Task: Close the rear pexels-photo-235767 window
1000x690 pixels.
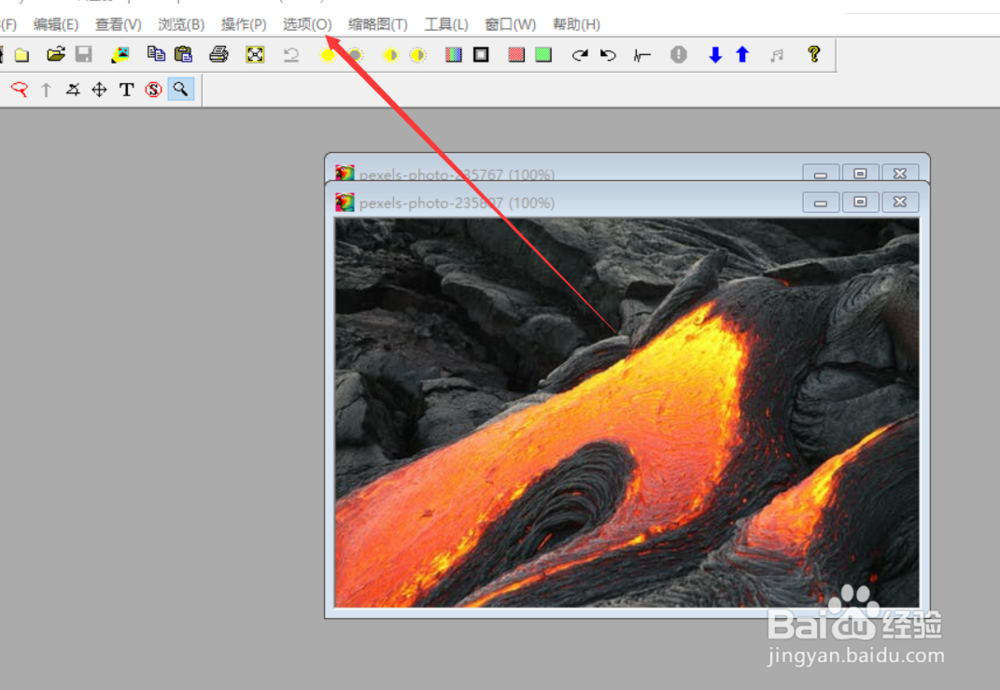Action: 900,173
